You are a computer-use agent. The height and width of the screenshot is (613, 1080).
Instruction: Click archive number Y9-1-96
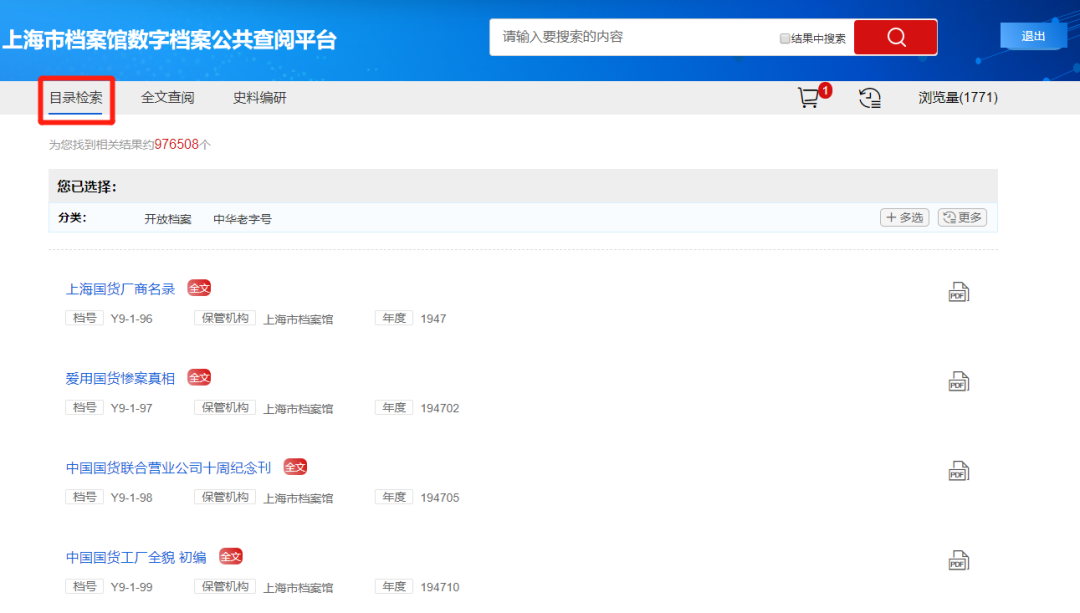point(132,319)
